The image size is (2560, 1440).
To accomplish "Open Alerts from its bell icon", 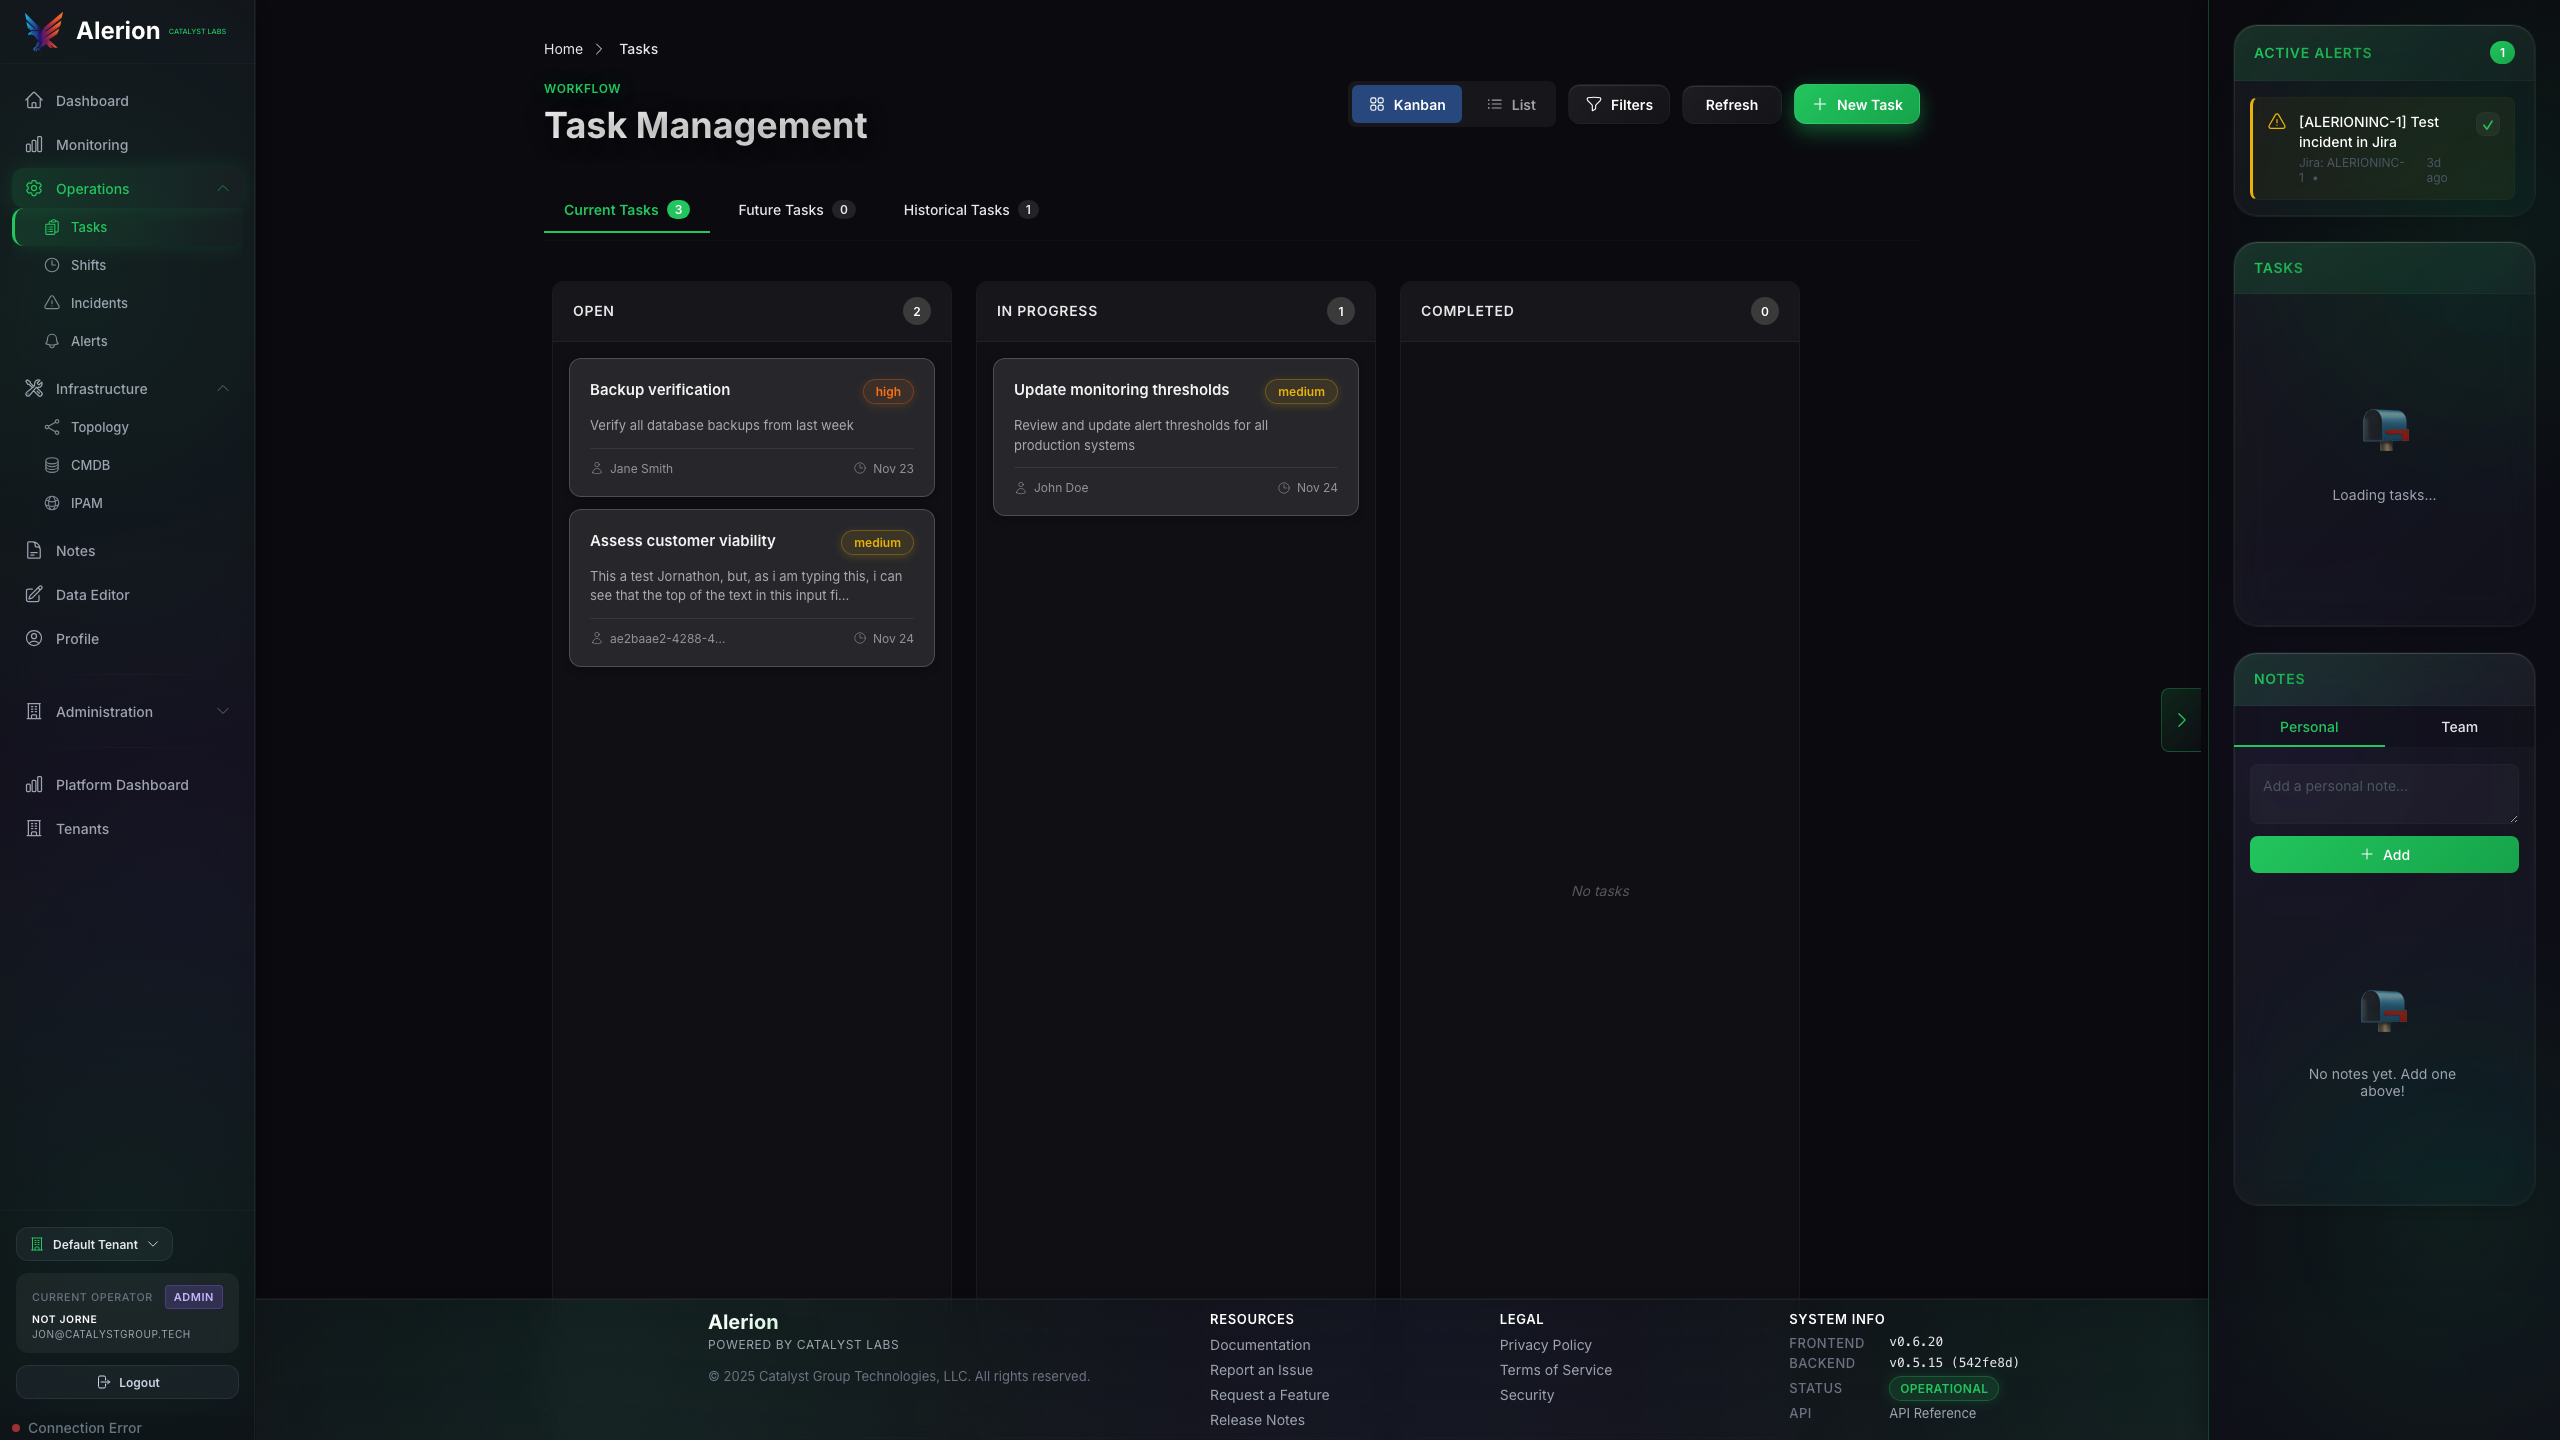I will click(52, 341).
